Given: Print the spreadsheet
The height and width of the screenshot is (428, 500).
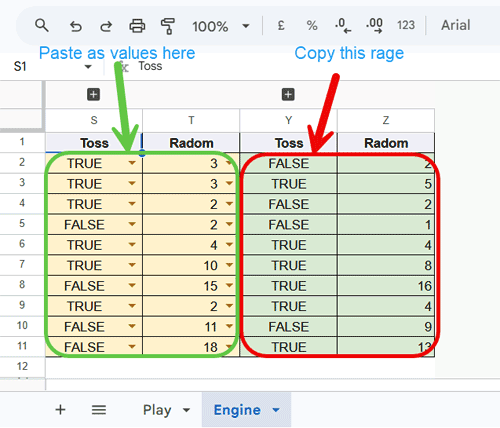Looking at the screenshot, I should point(137,26).
